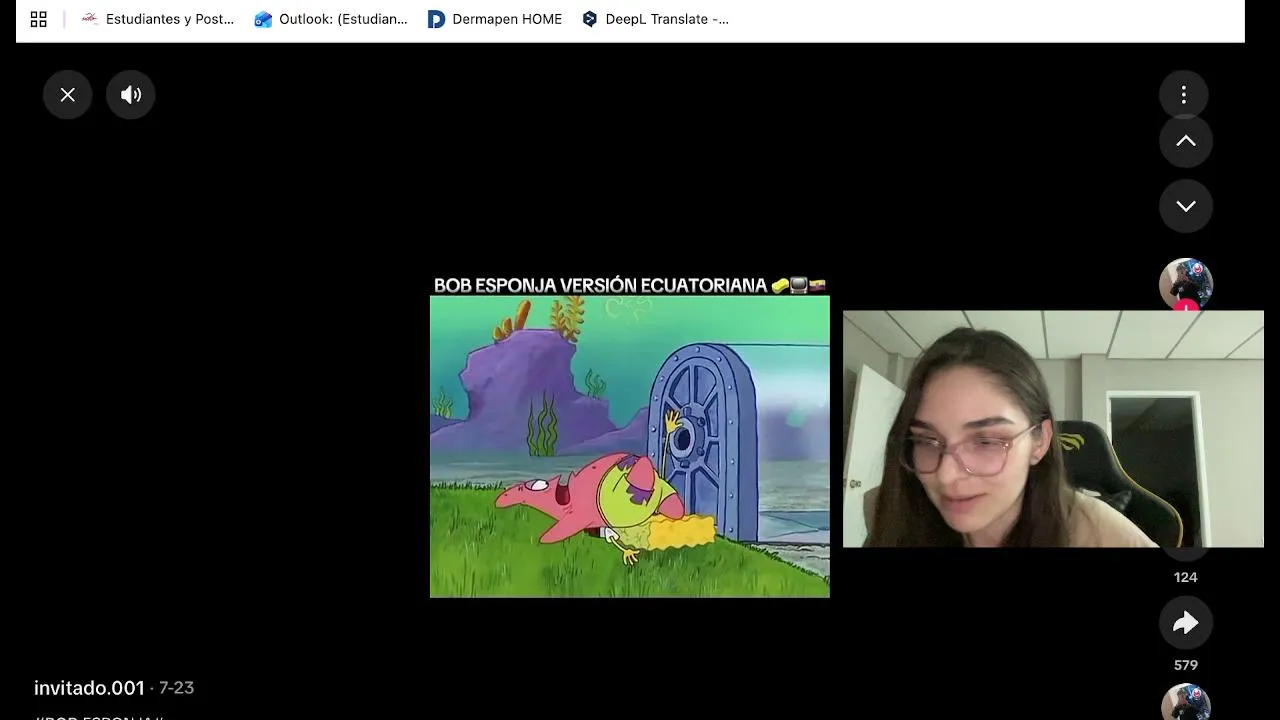Click the 7-23 post date

click(x=176, y=688)
